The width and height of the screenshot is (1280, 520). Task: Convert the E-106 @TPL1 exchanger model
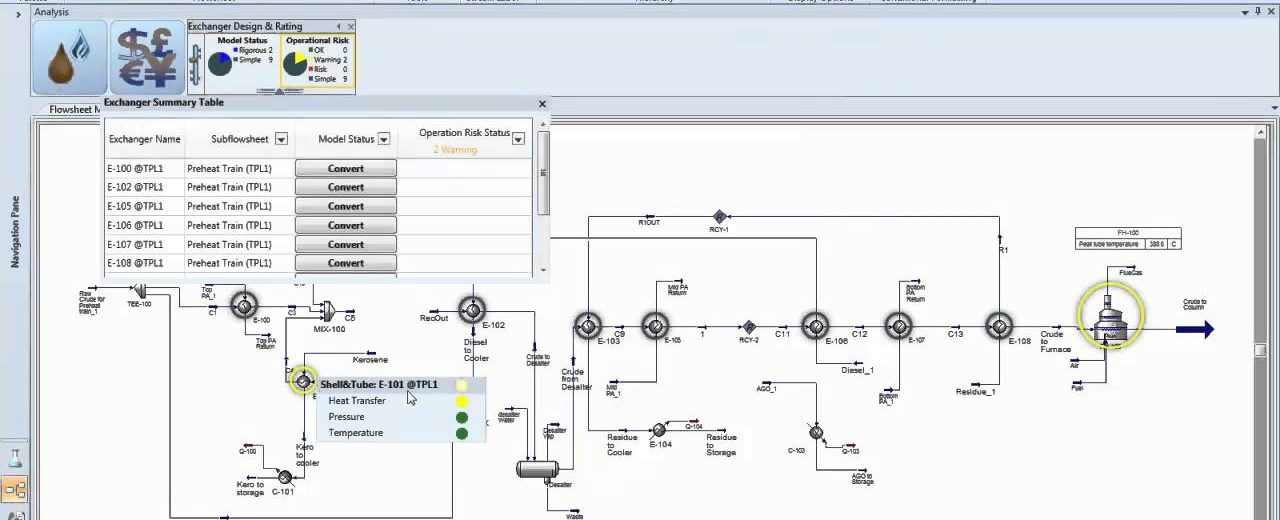coord(346,225)
